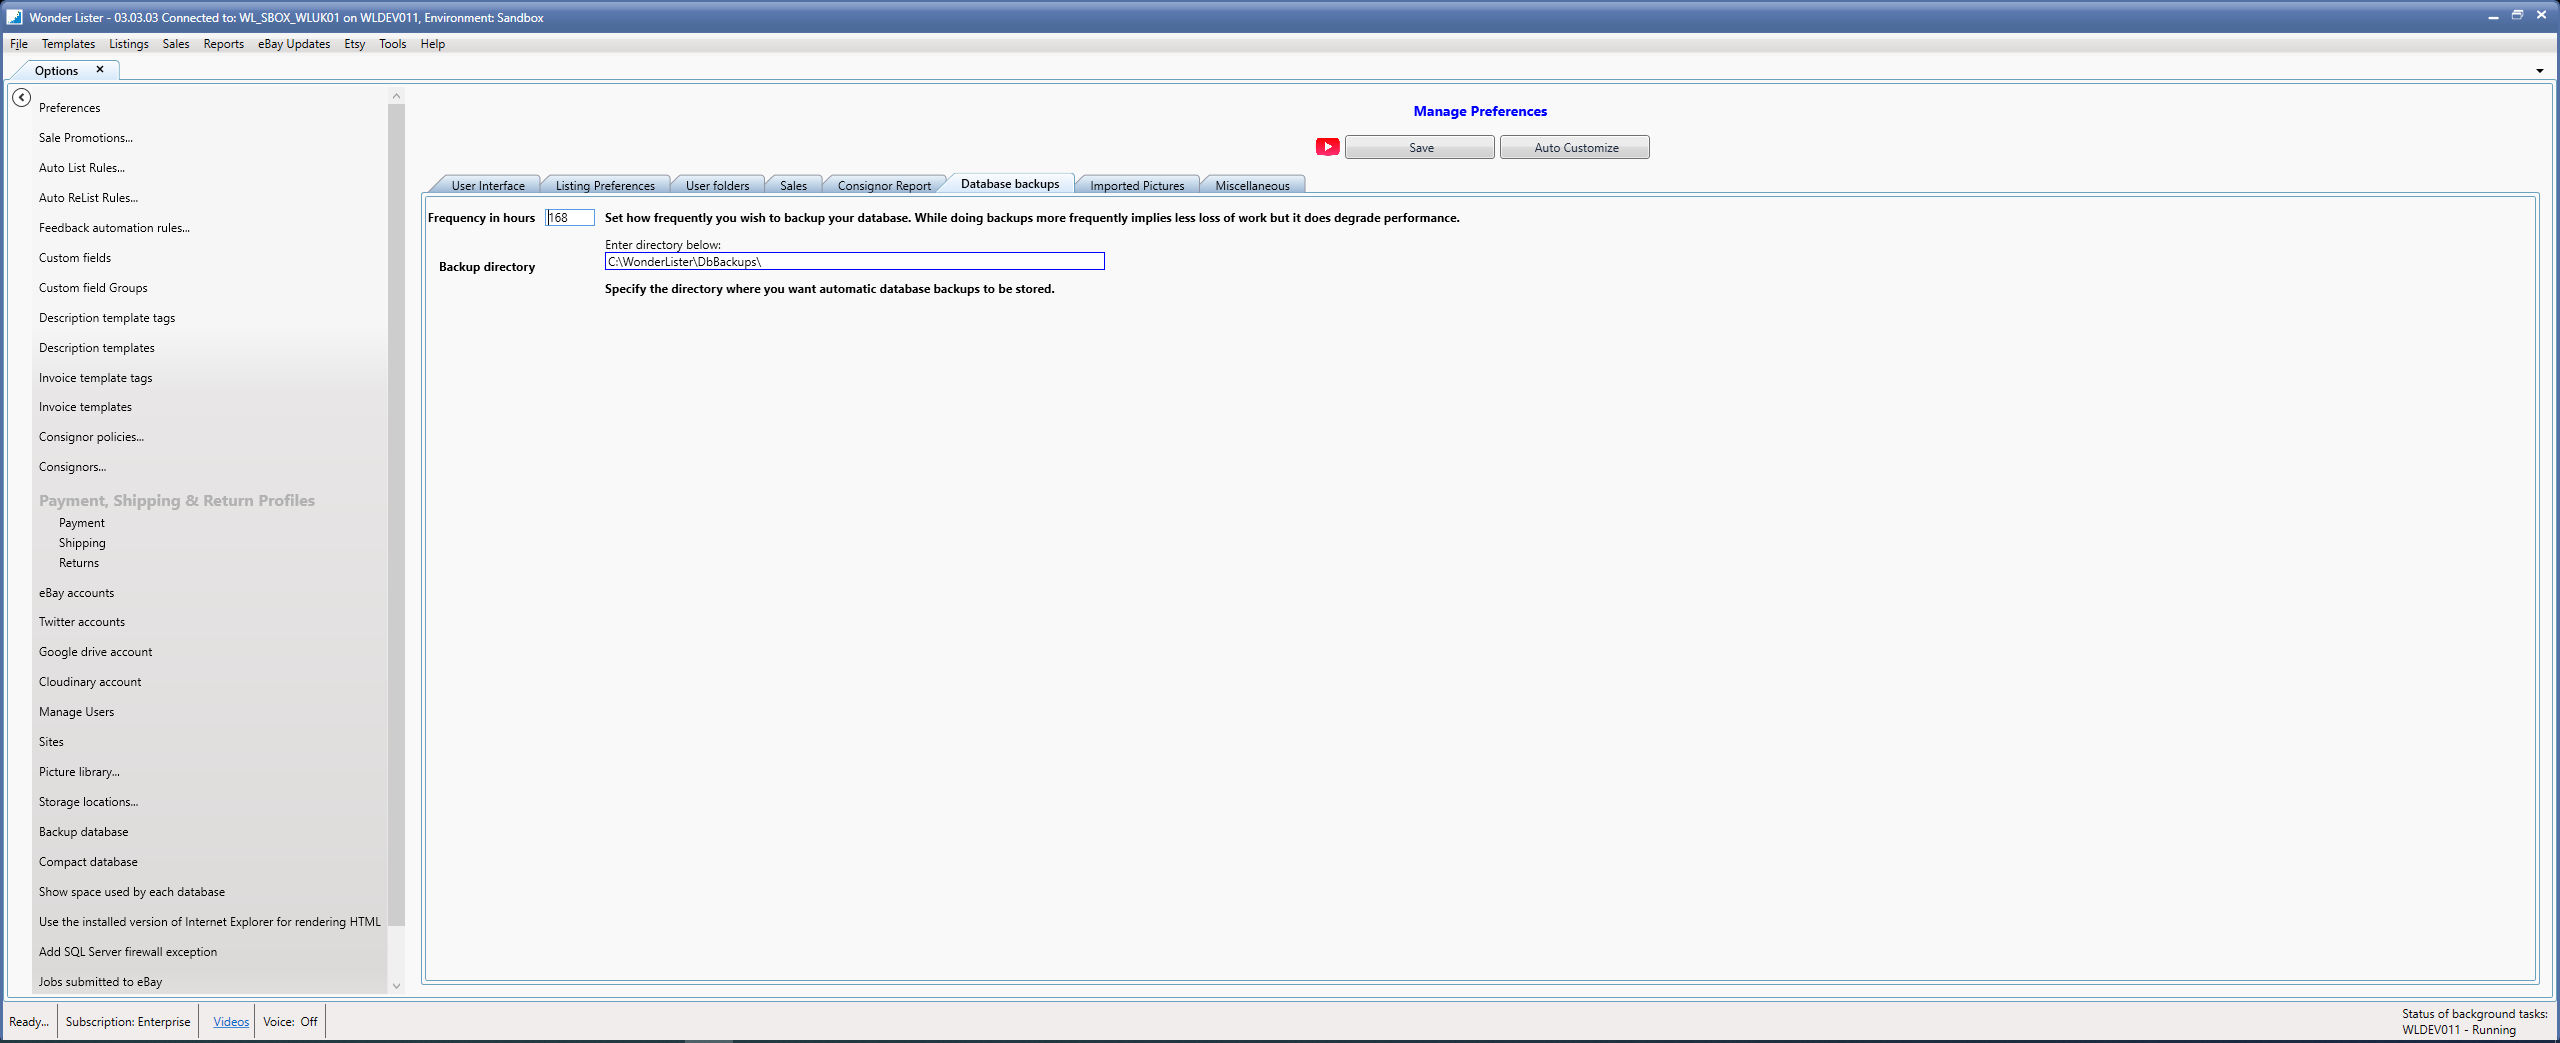Click the circular back arrow icon

point(21,98)
